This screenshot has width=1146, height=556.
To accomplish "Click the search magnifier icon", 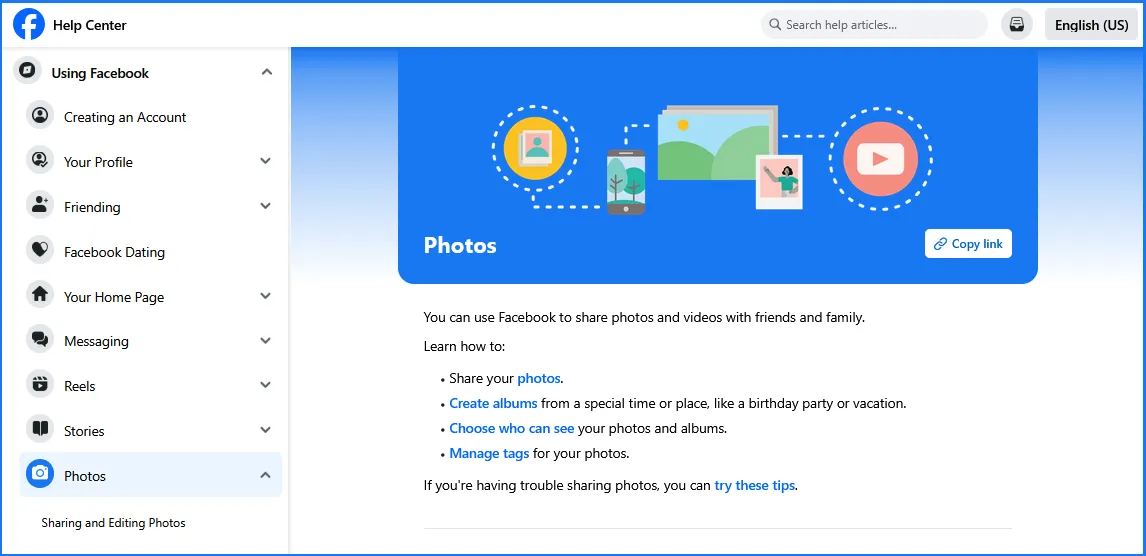I will (x=775, y=25).
